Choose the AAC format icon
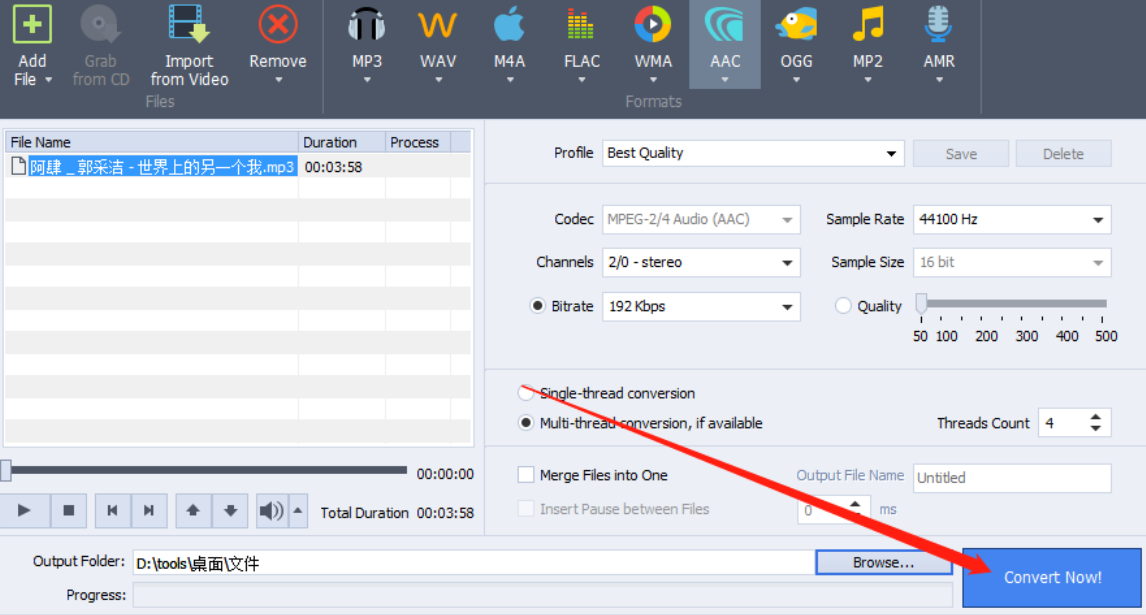The image size is (1146, 615). tap(724, 24)
